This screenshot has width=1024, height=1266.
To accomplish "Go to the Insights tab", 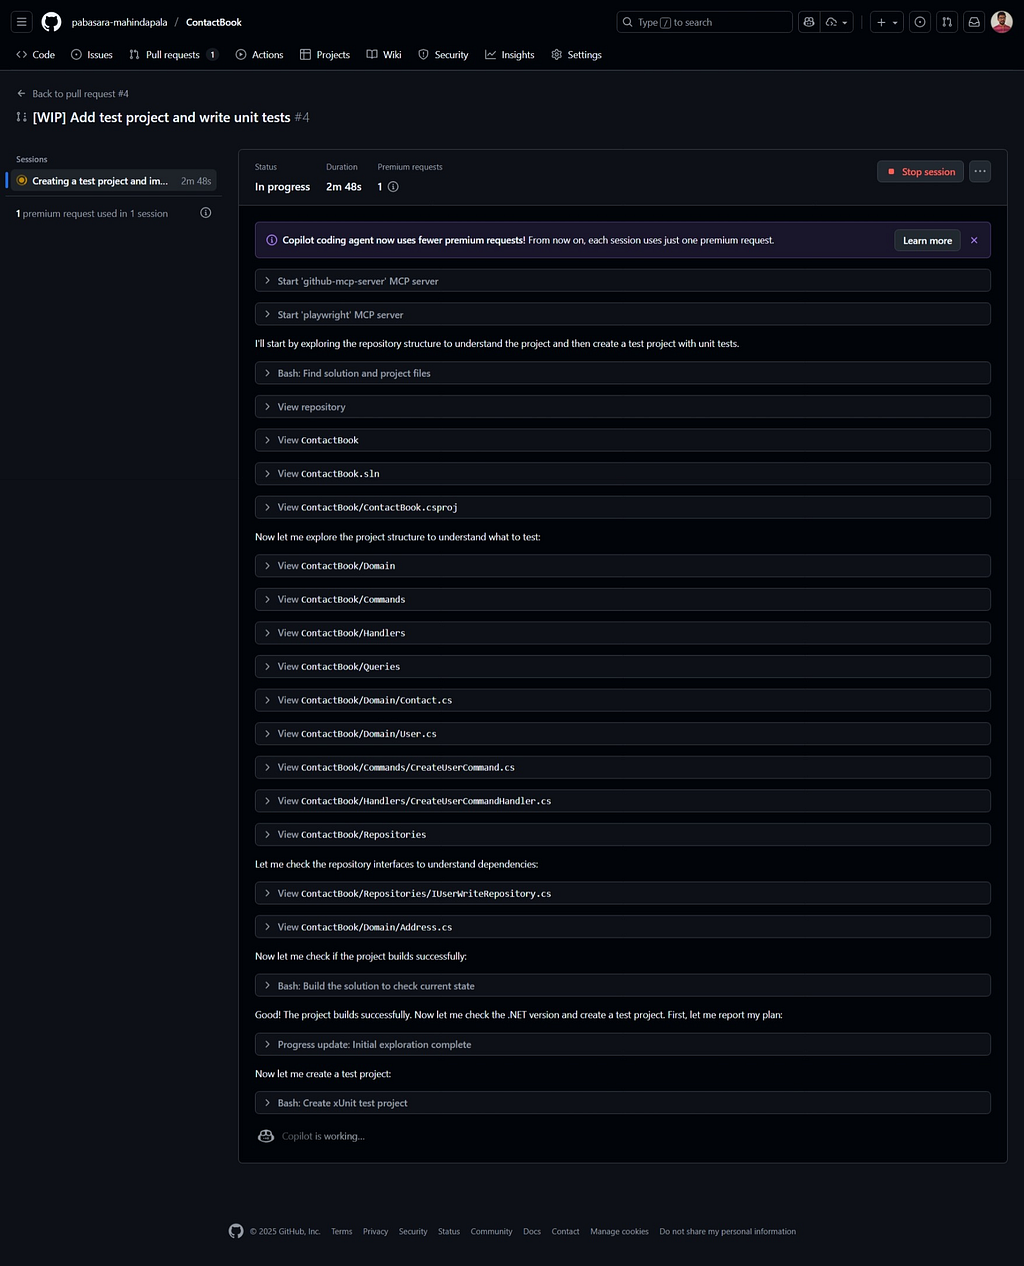I will coord(510,55).
